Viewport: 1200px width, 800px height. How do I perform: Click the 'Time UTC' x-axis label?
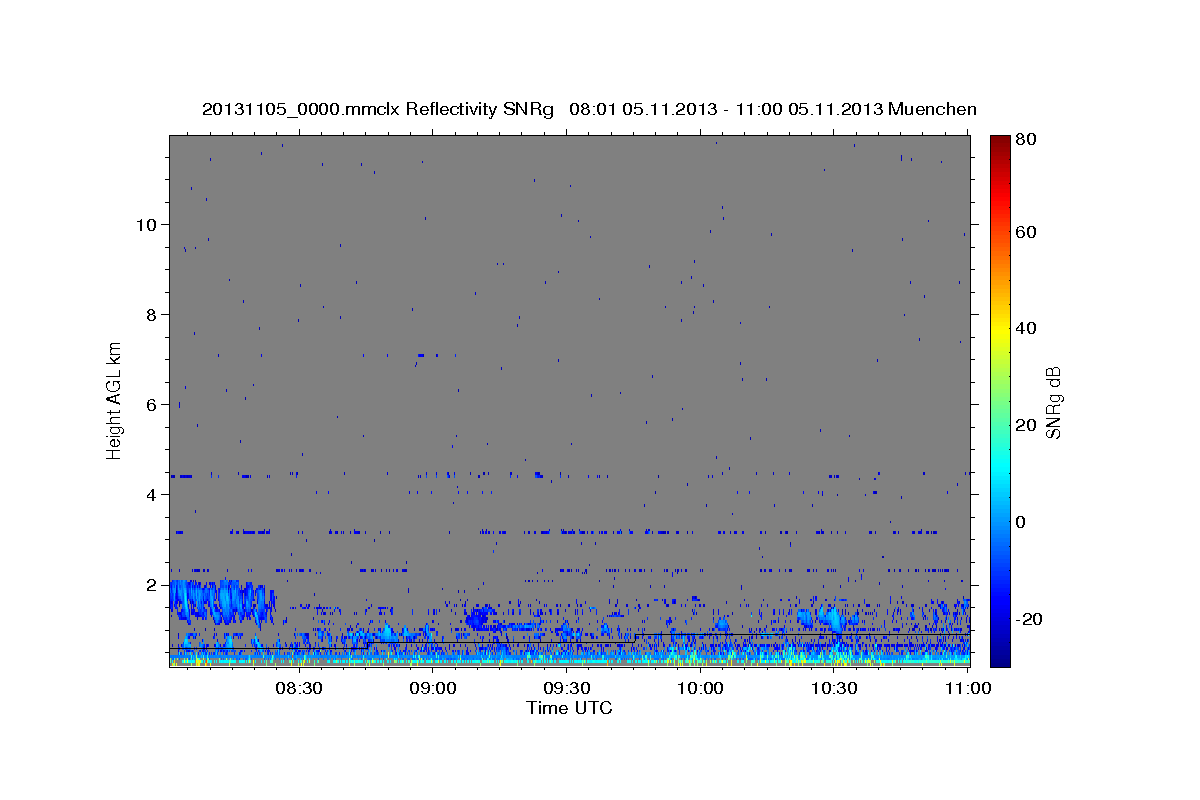[569, 708]
